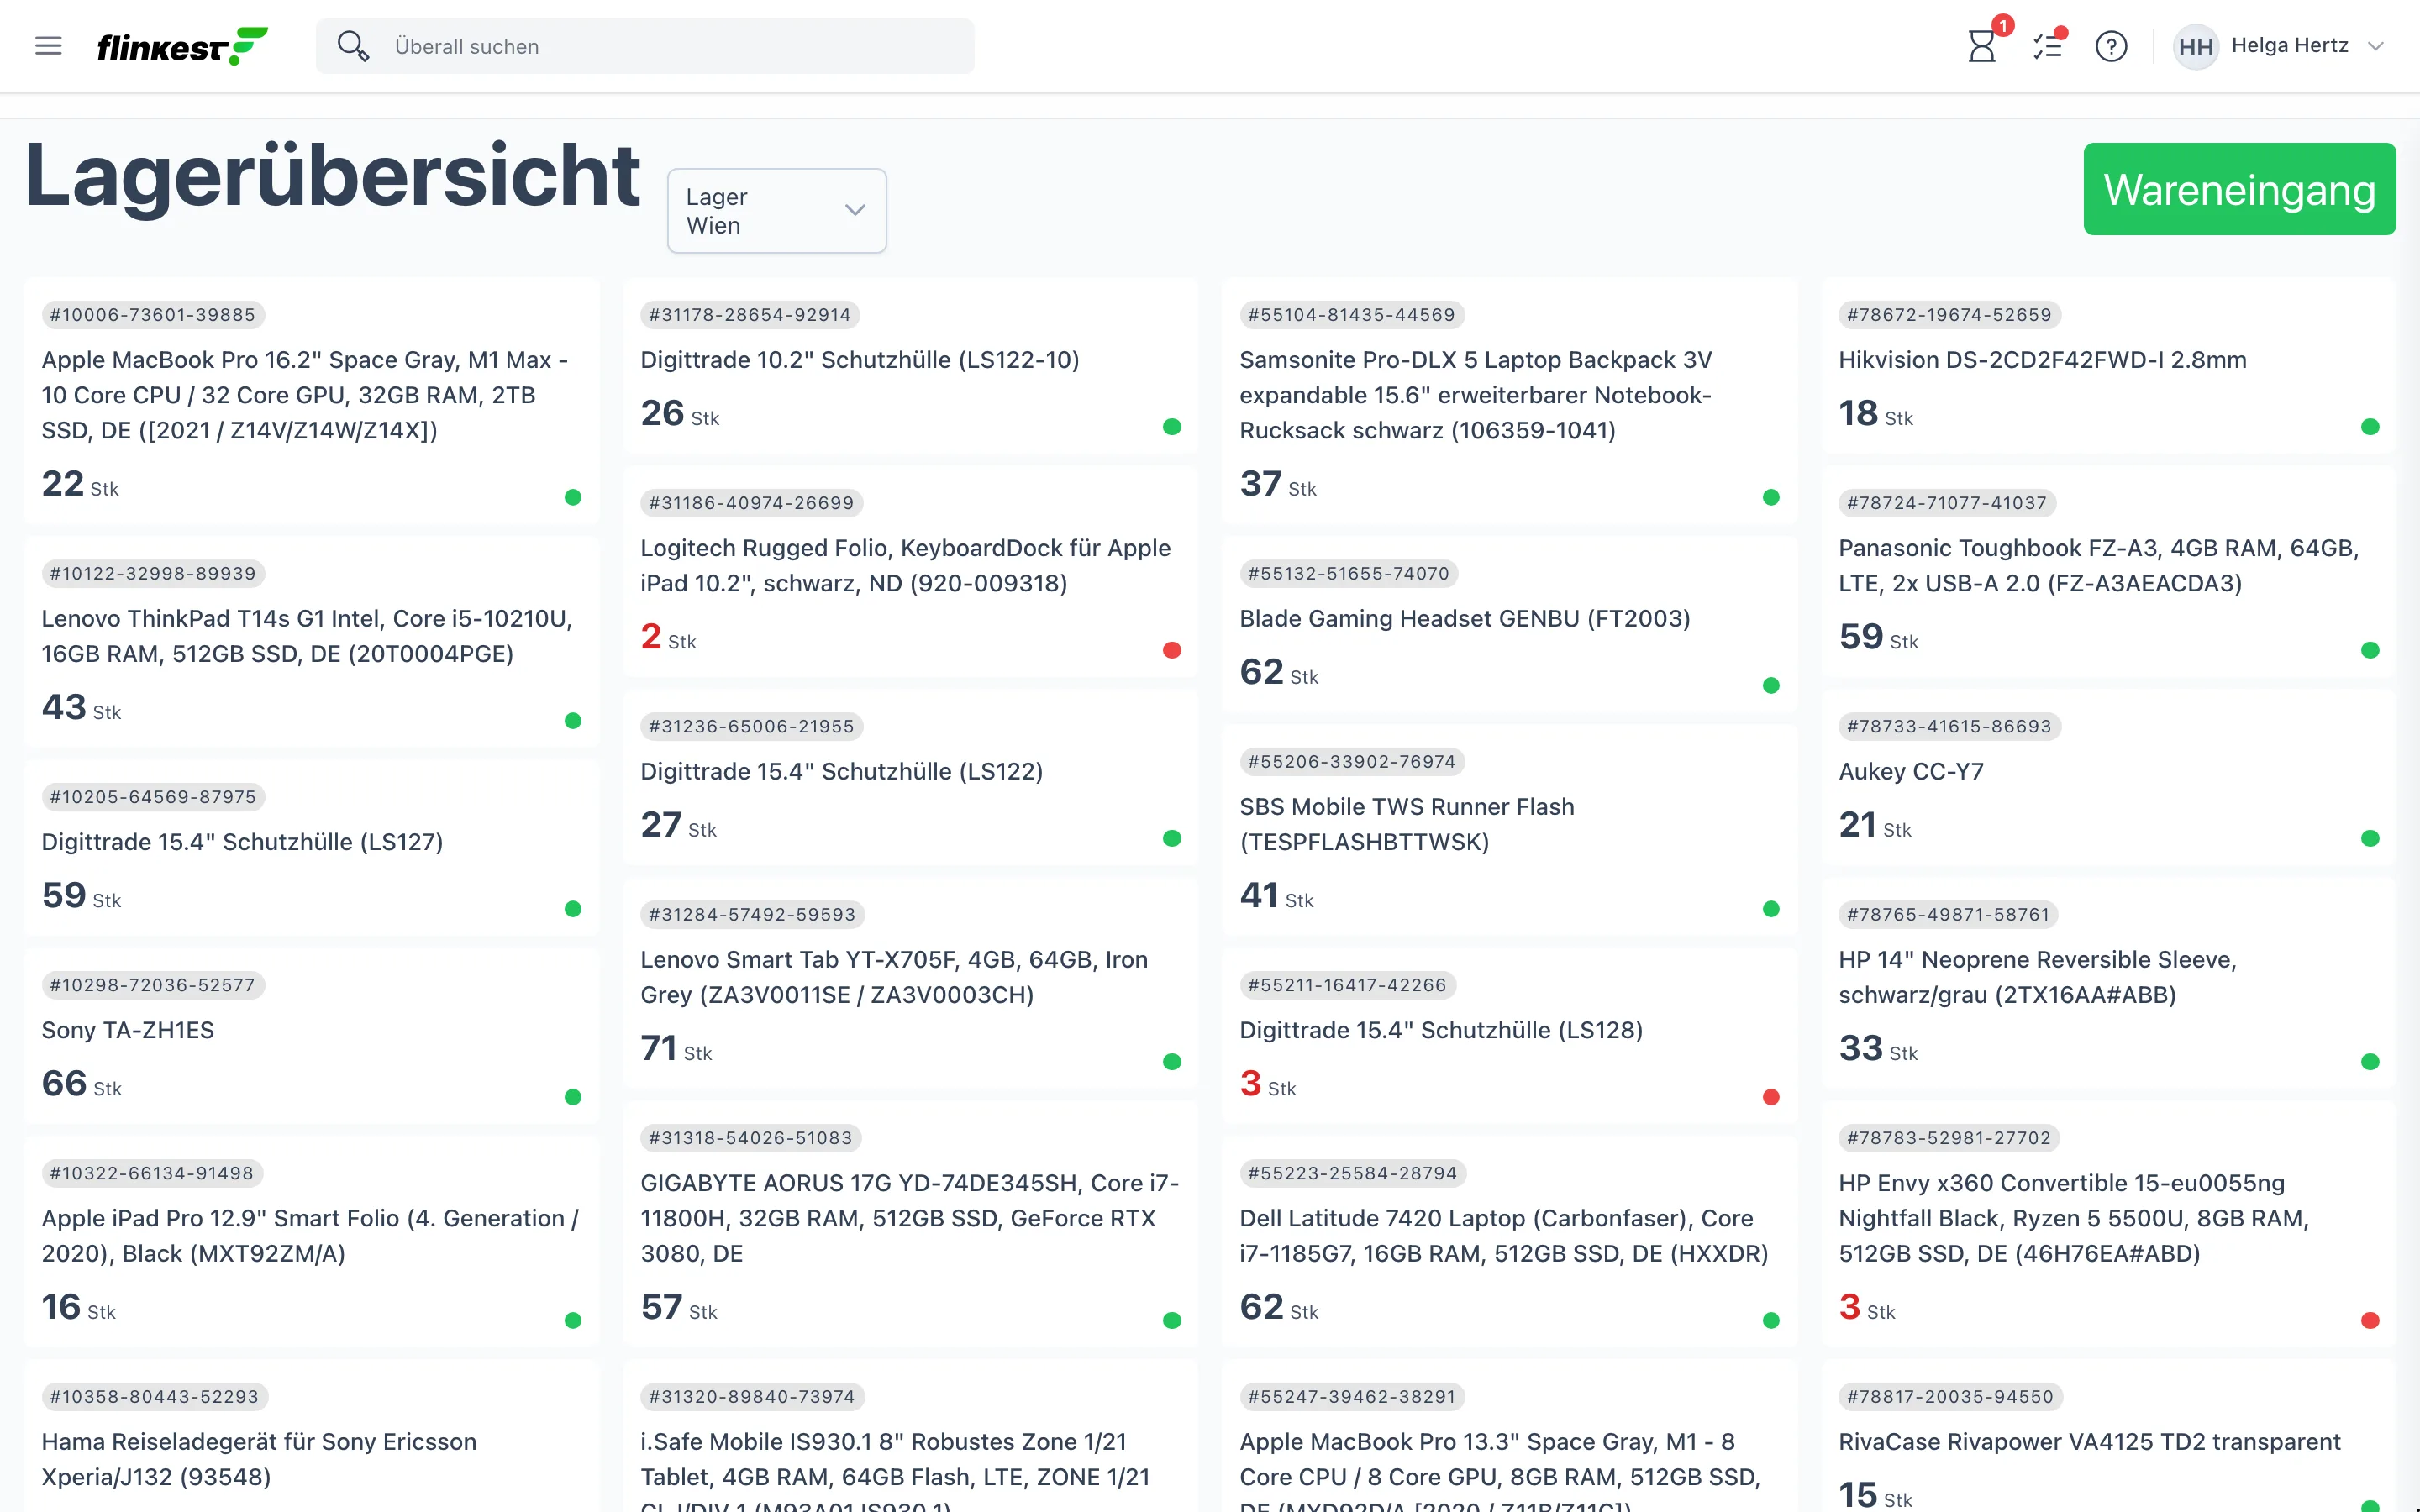The height and width of the screenshot is (1512, 2420).
Task: Select the Dell Latitude 7420 Laptop title
Action: coord(1503,1236)
